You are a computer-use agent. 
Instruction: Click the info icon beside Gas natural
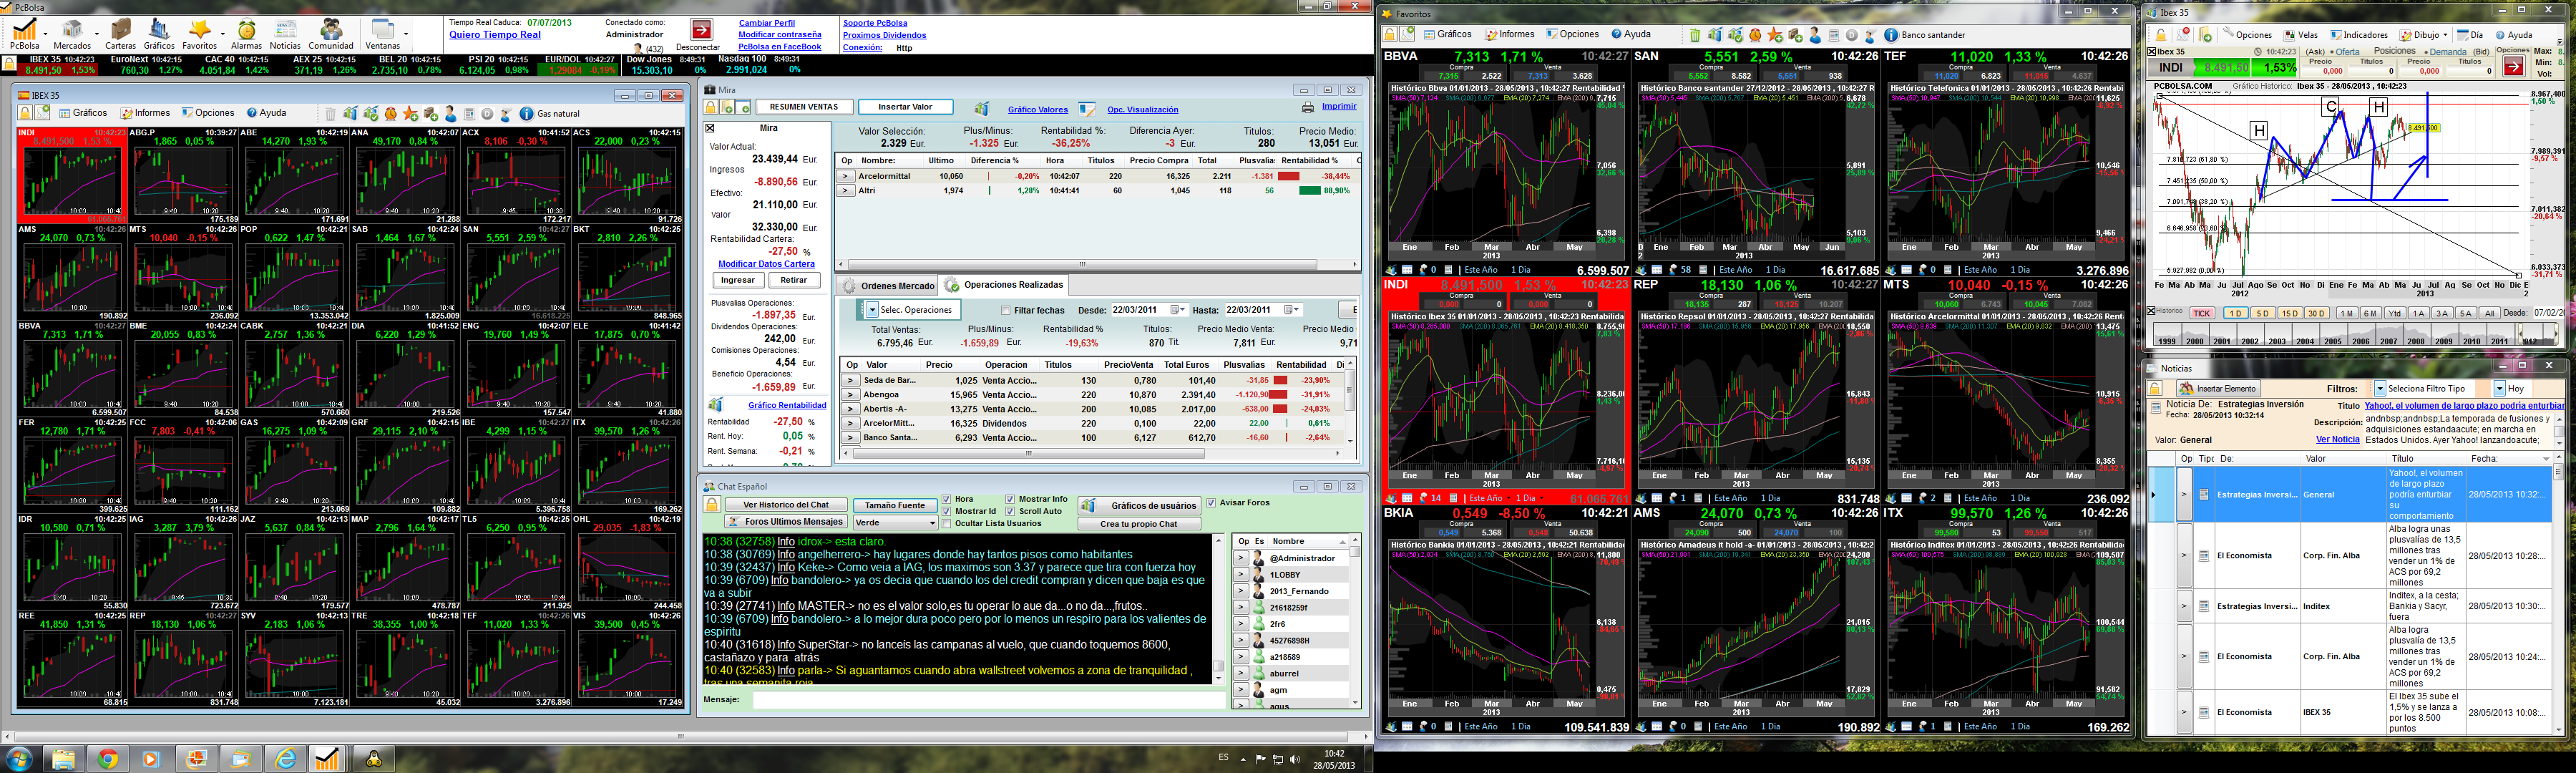point(527,114)
